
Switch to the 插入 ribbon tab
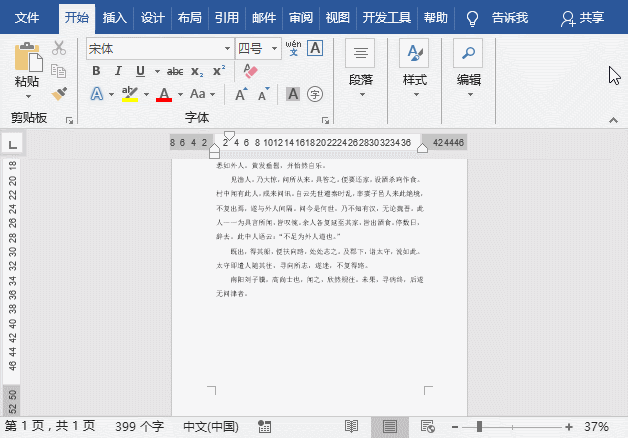(x=115, y=18)
